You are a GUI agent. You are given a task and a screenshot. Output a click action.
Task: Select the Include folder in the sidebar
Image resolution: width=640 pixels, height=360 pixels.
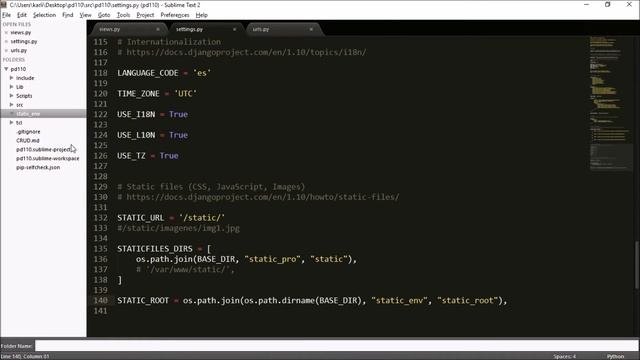(x=25, y=78)
